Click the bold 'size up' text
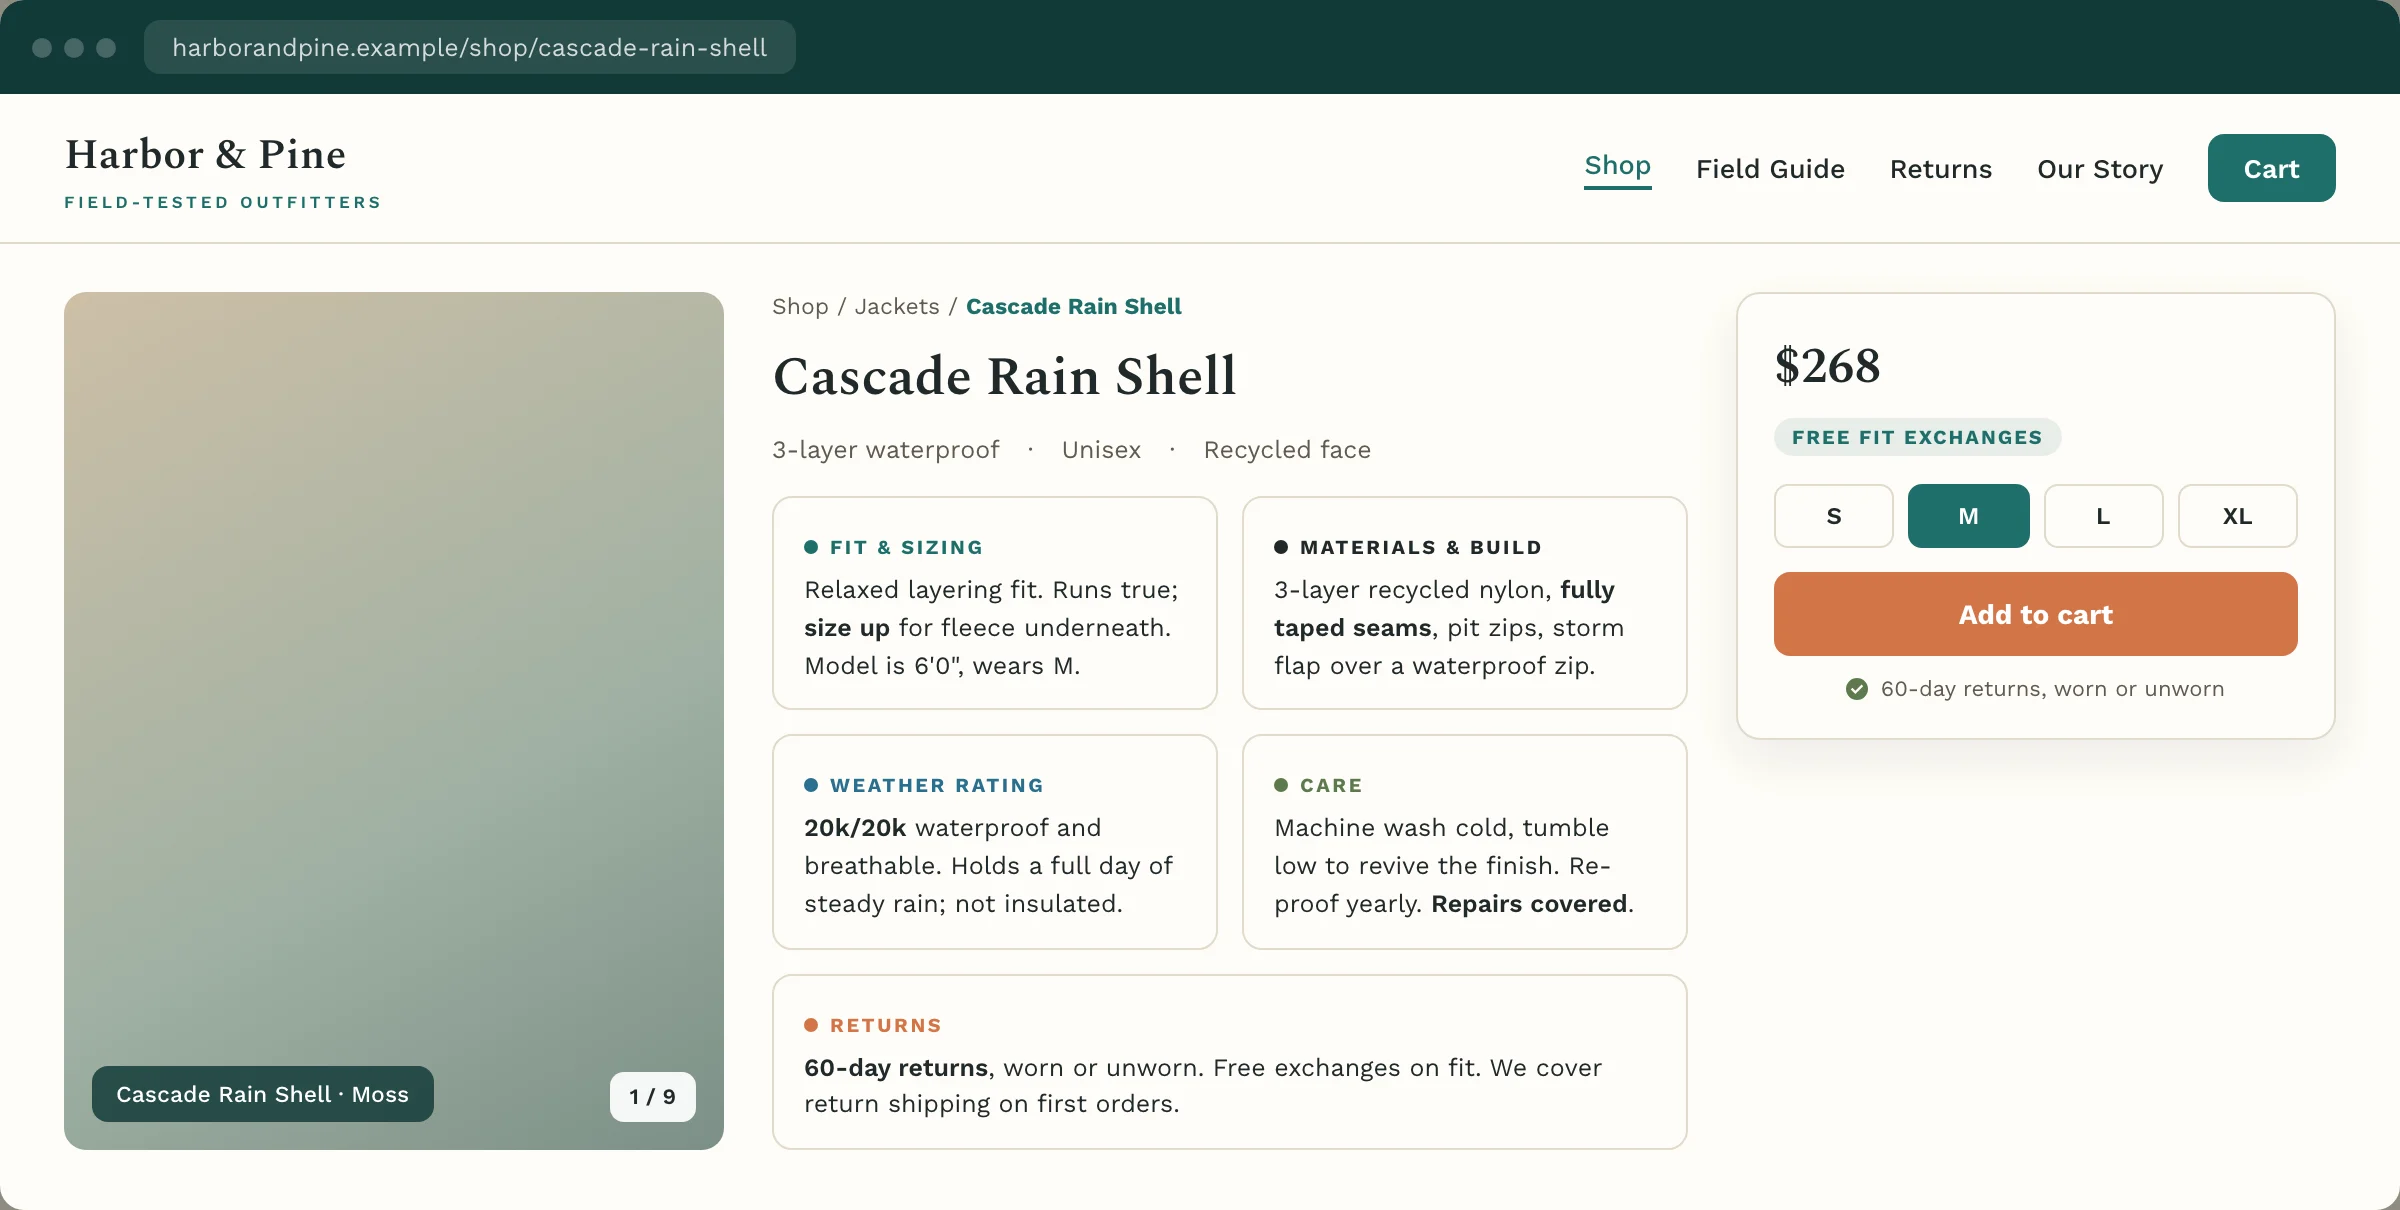Viewport: 2400px width, 1210px height. pyautogui.click(x=846, y=628)
